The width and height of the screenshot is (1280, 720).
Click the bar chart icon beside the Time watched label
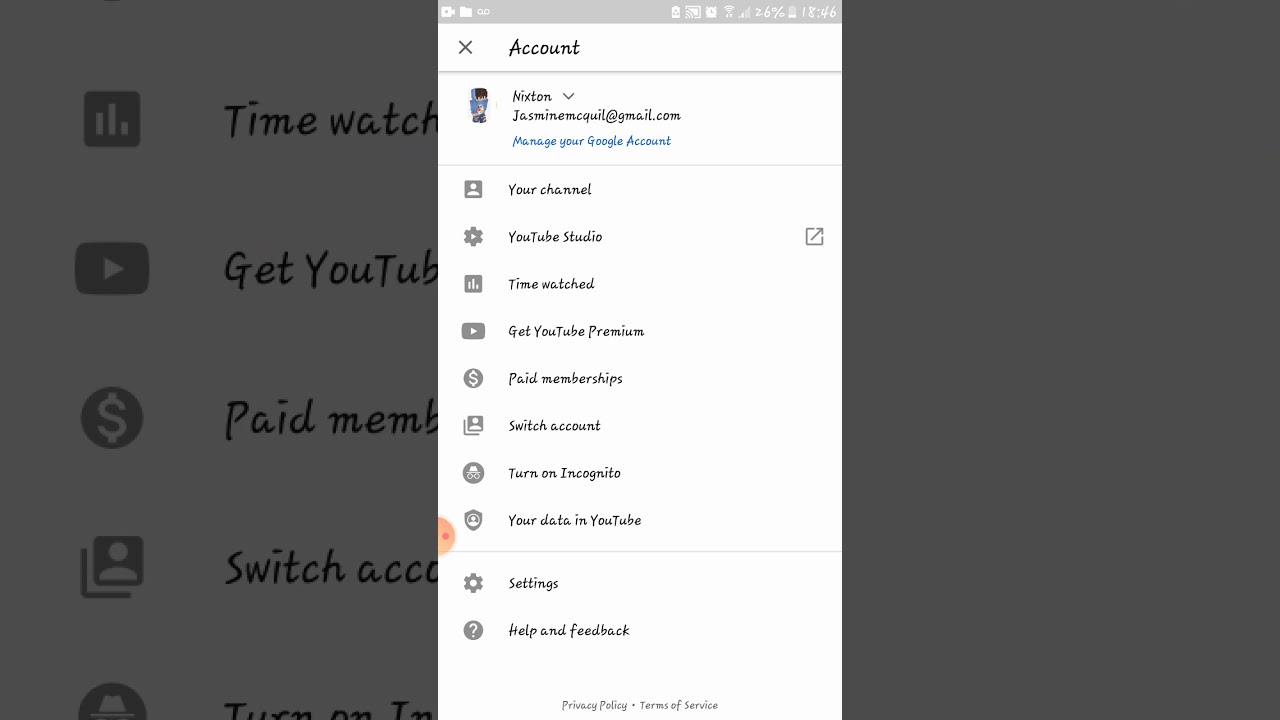pyautogui.click(x=473, y=284)
